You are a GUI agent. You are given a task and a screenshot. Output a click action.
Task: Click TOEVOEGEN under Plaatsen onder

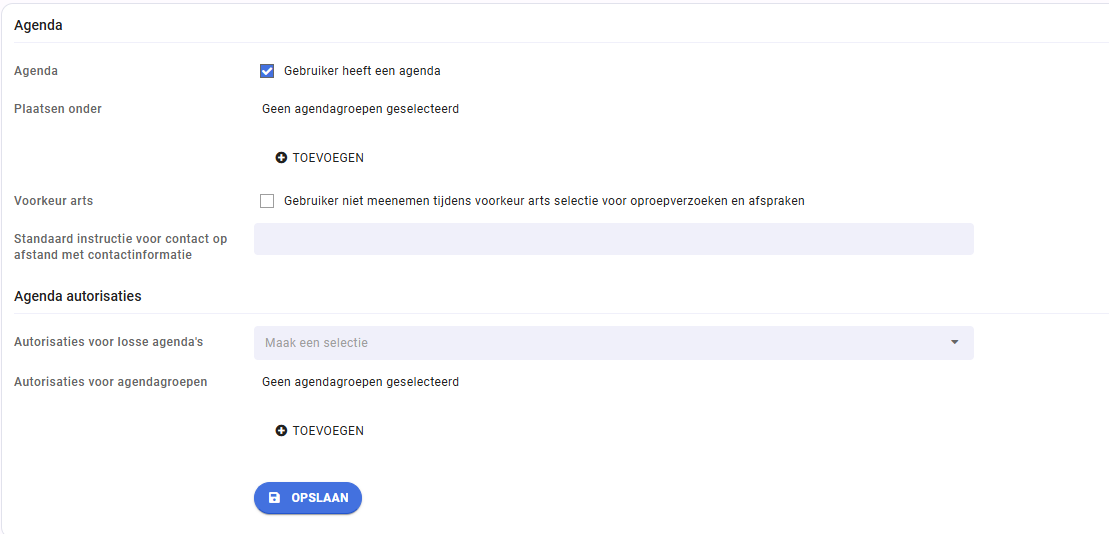[x=320, y=158]
